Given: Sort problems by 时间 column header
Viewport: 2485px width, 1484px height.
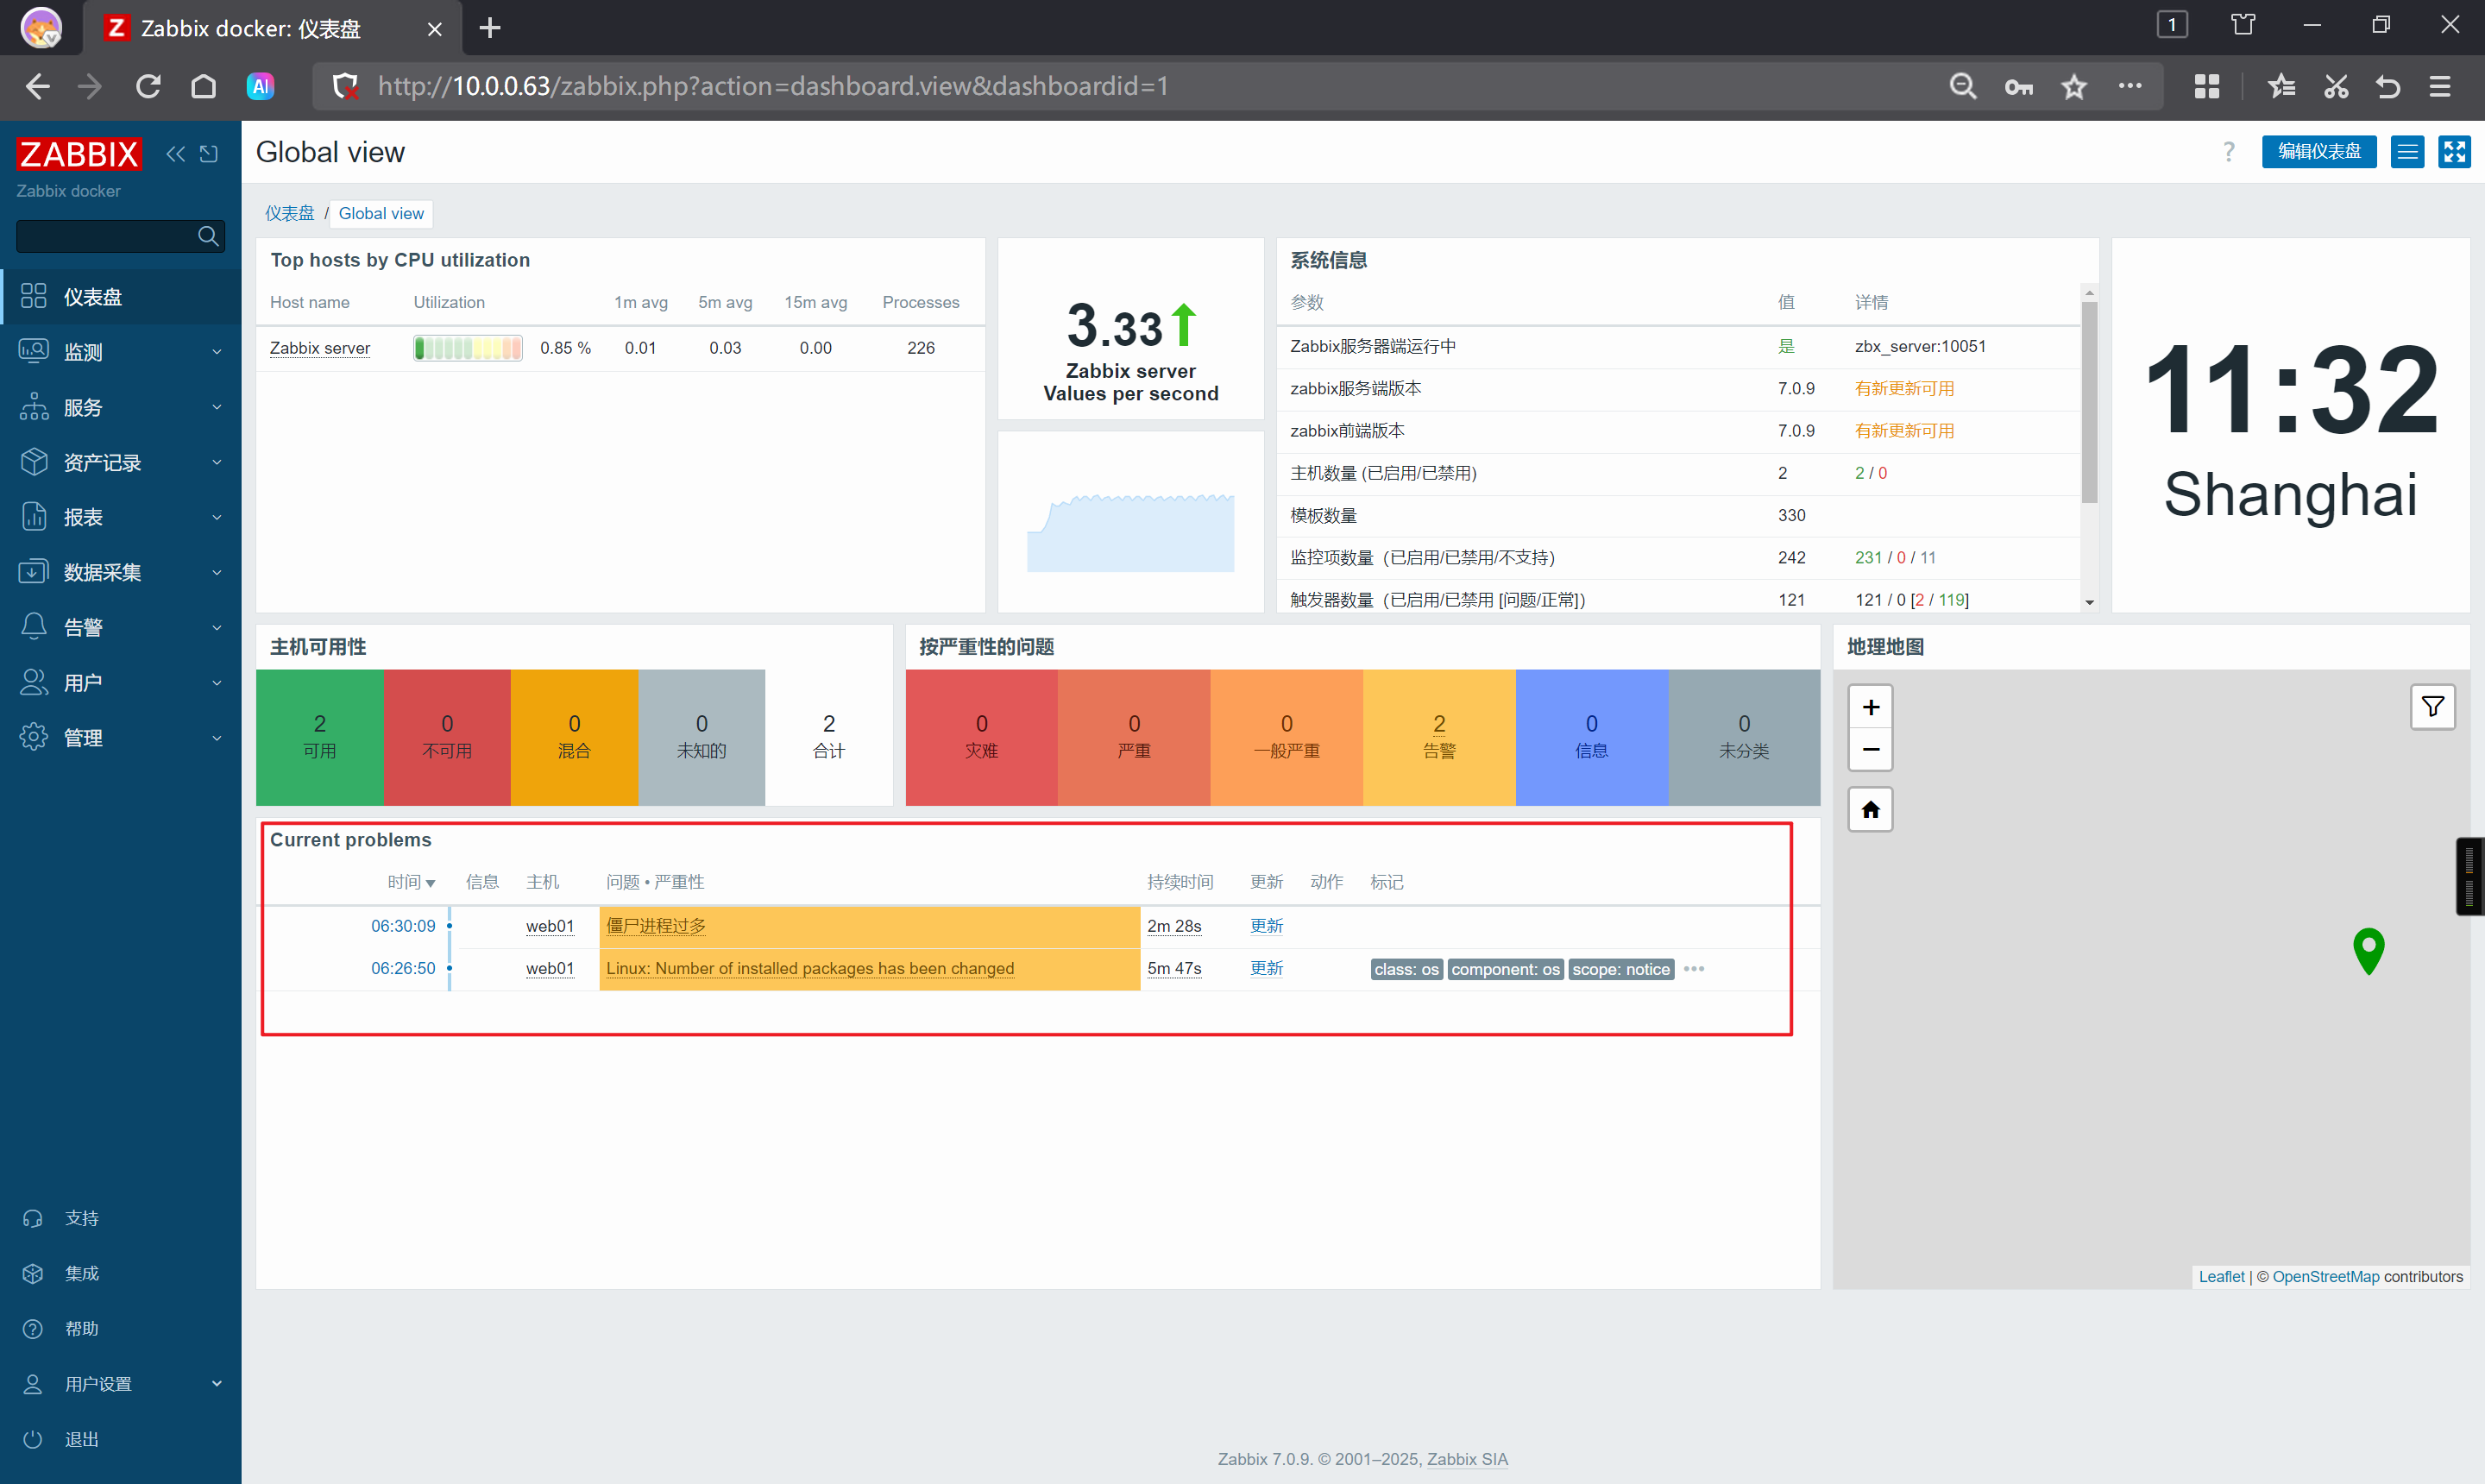Looking at the screenshot, I should pos(411,882).
